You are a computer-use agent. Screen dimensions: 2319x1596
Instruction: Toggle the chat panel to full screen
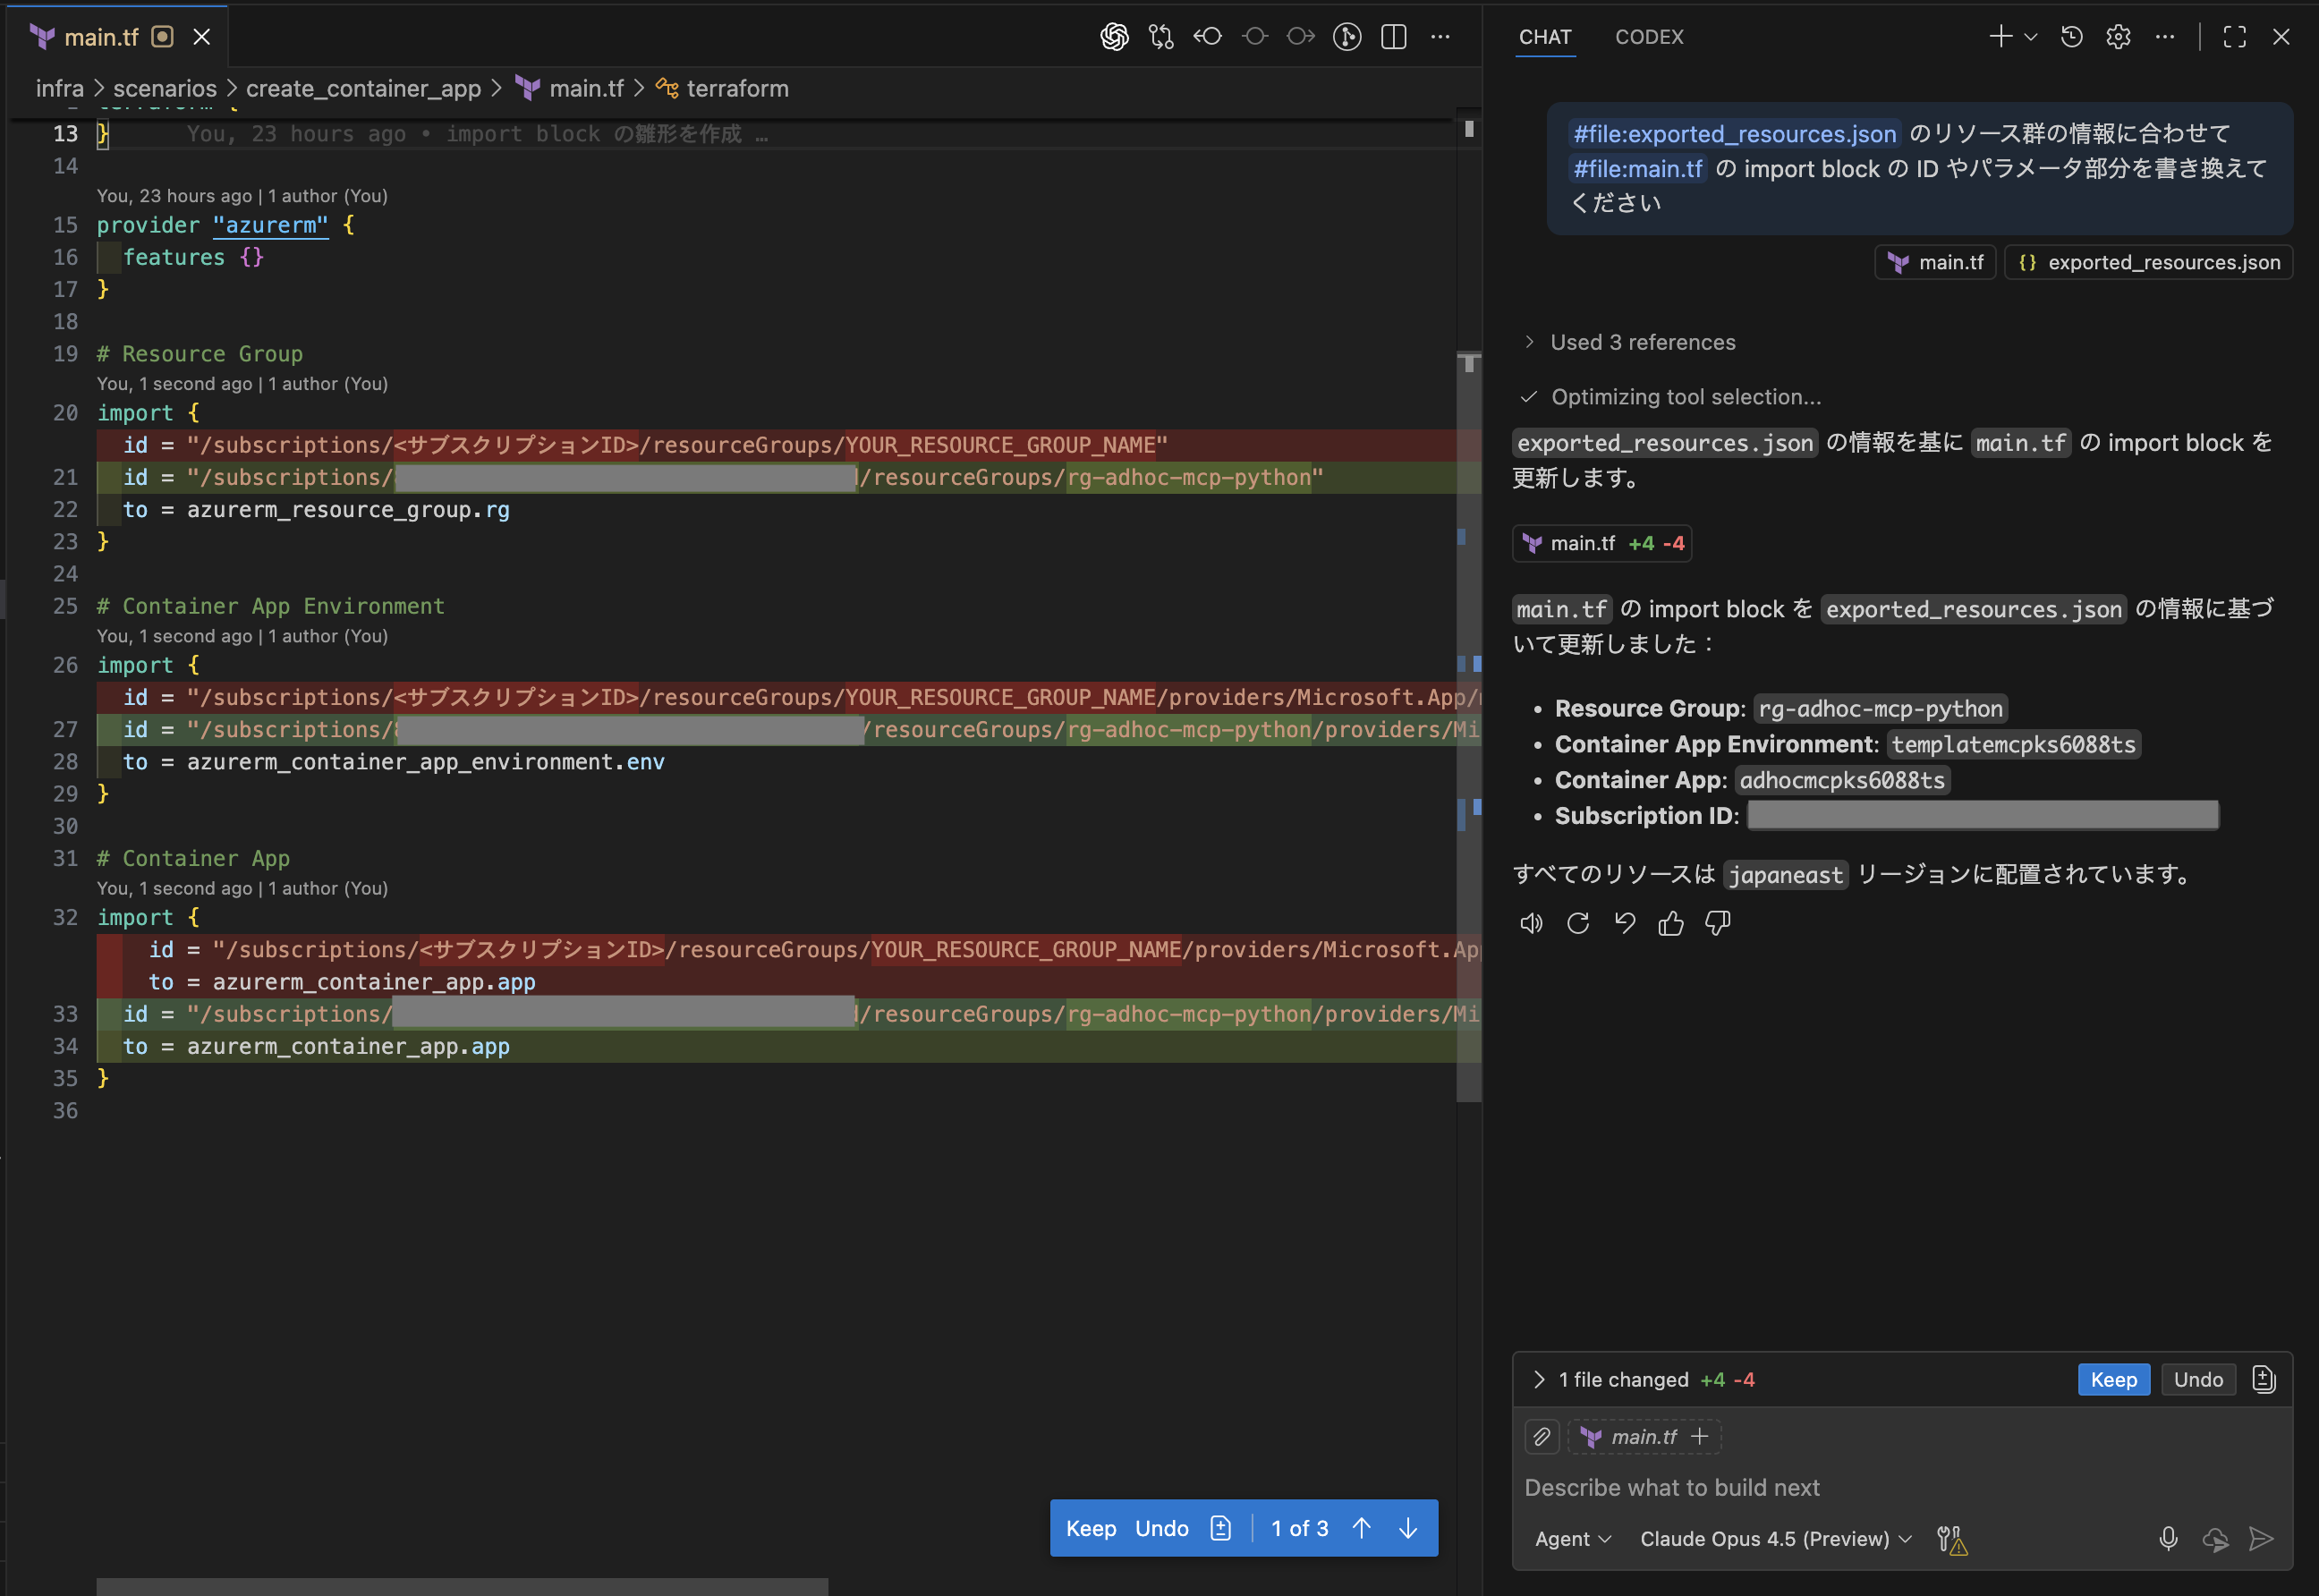point(2235,36)
